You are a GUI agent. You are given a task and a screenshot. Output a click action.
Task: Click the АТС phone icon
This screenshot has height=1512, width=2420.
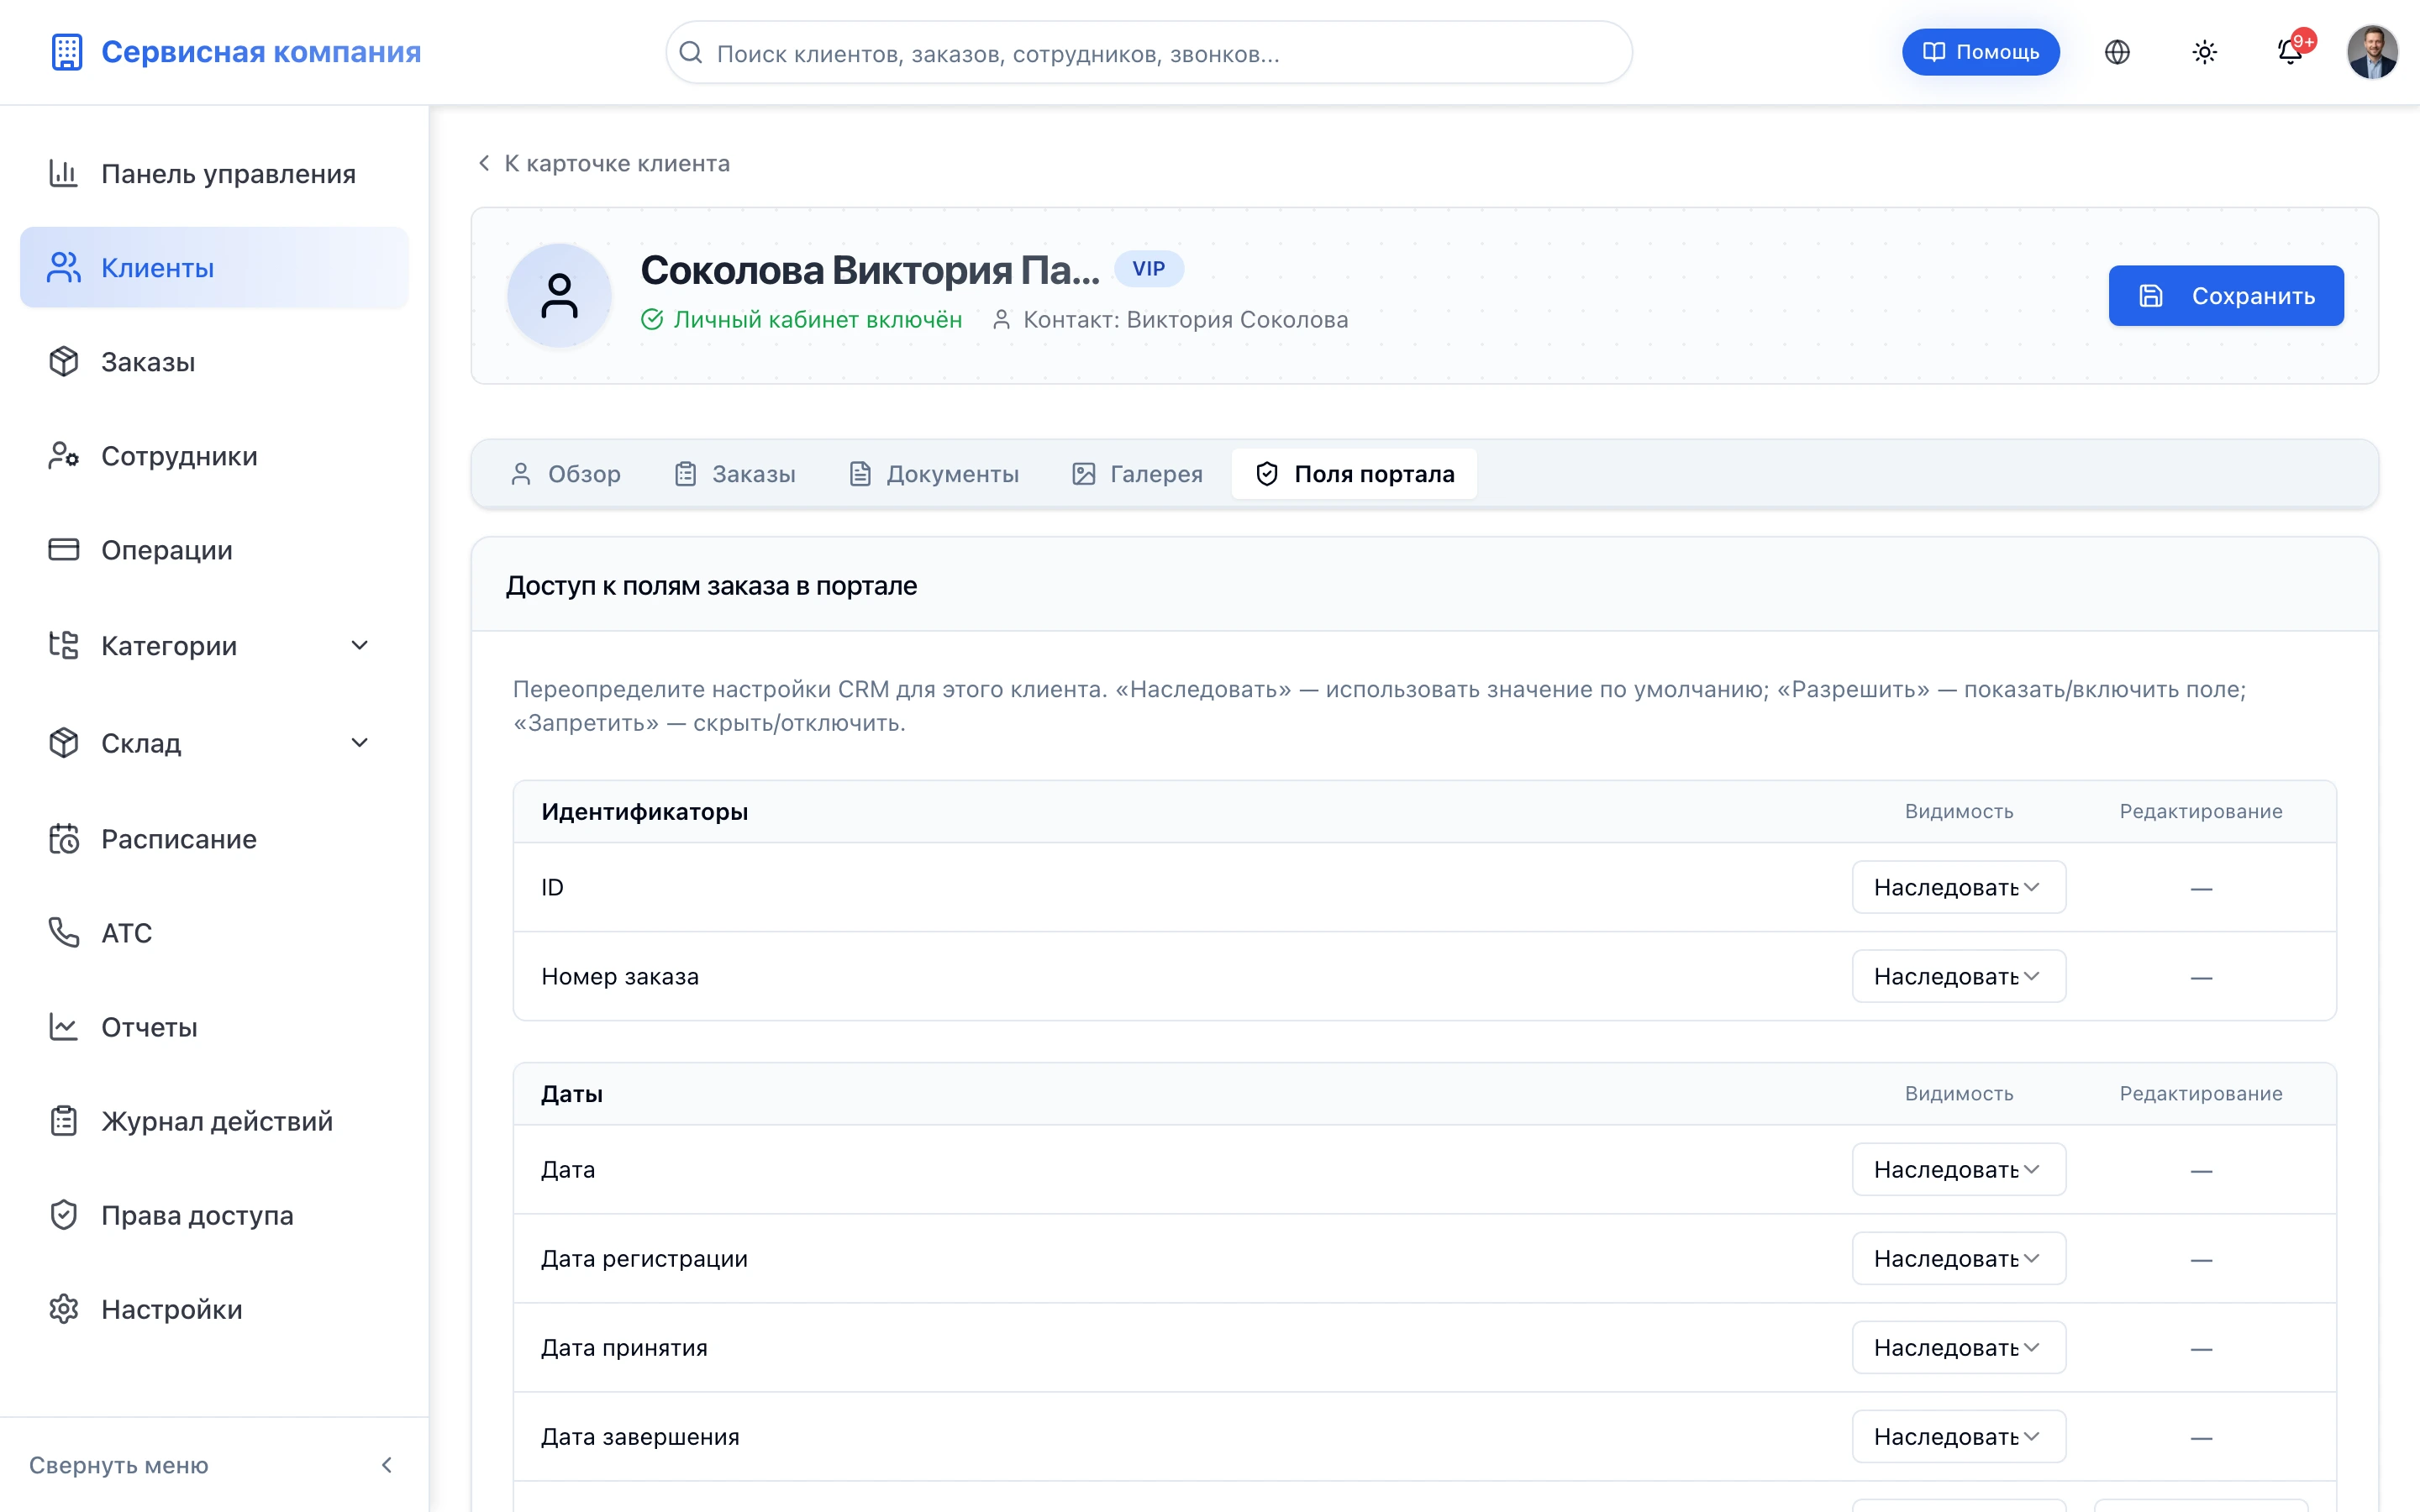tap(63, 932)
